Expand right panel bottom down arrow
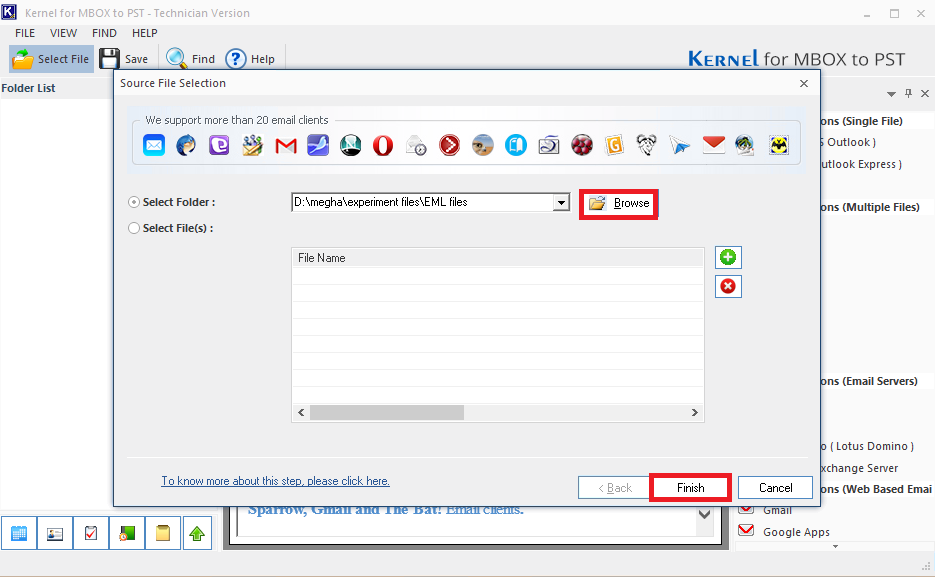Screen dimensions: 935x577 pyautogui.click(x=835, y=546)
